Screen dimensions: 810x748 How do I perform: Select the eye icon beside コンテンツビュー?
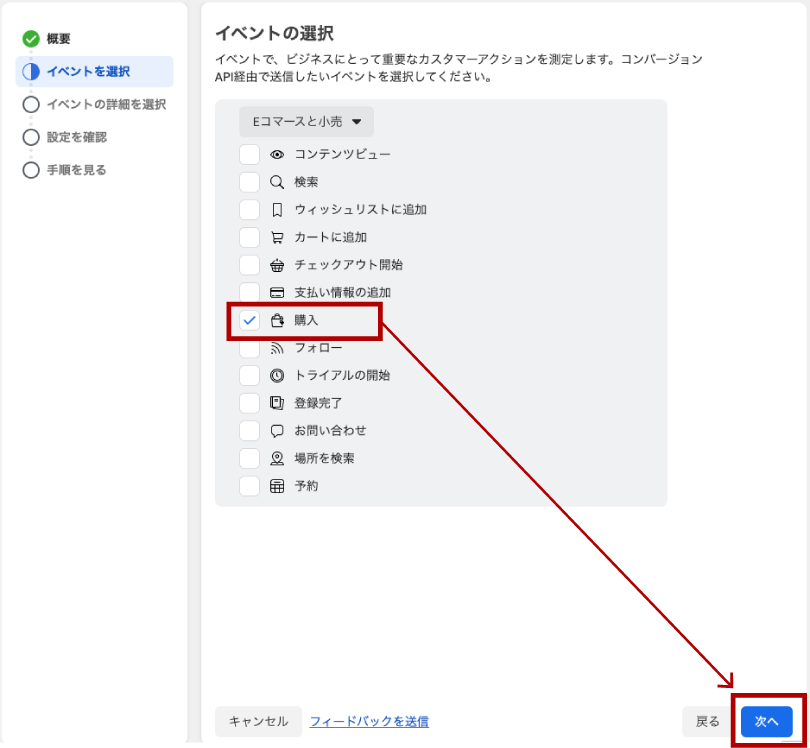coord(278,154)
